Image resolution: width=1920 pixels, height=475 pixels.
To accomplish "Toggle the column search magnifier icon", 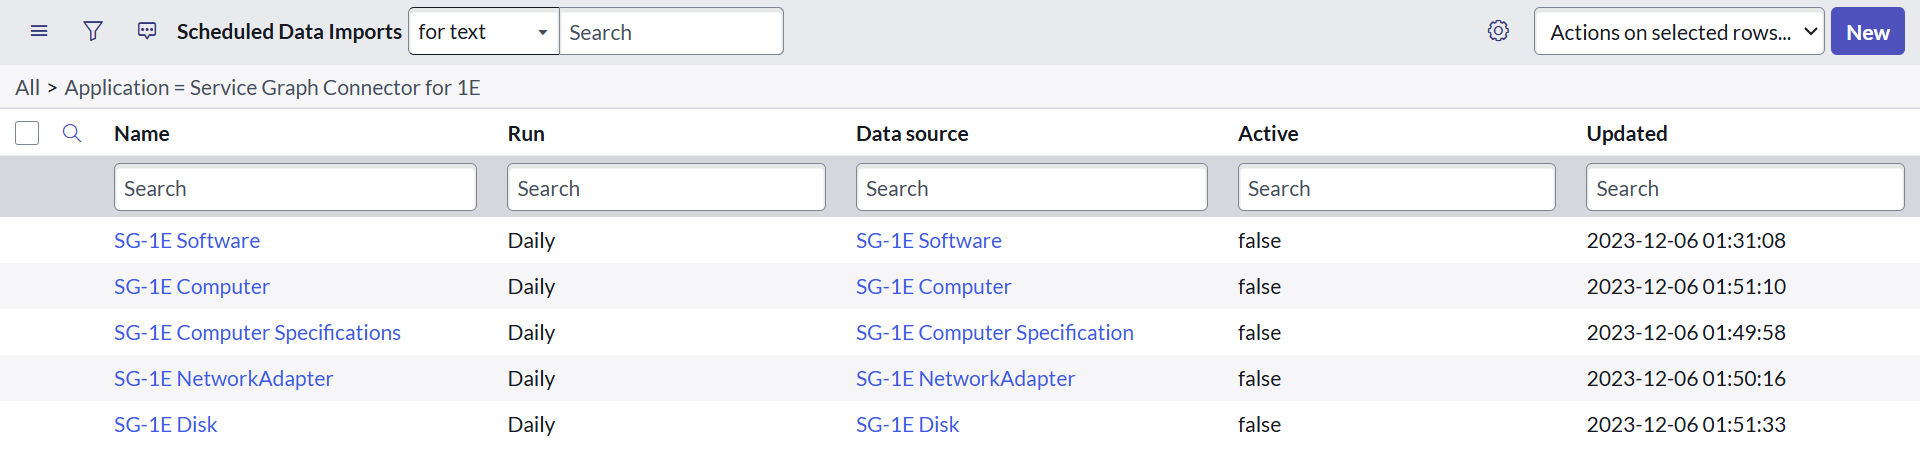I will 72,133.
